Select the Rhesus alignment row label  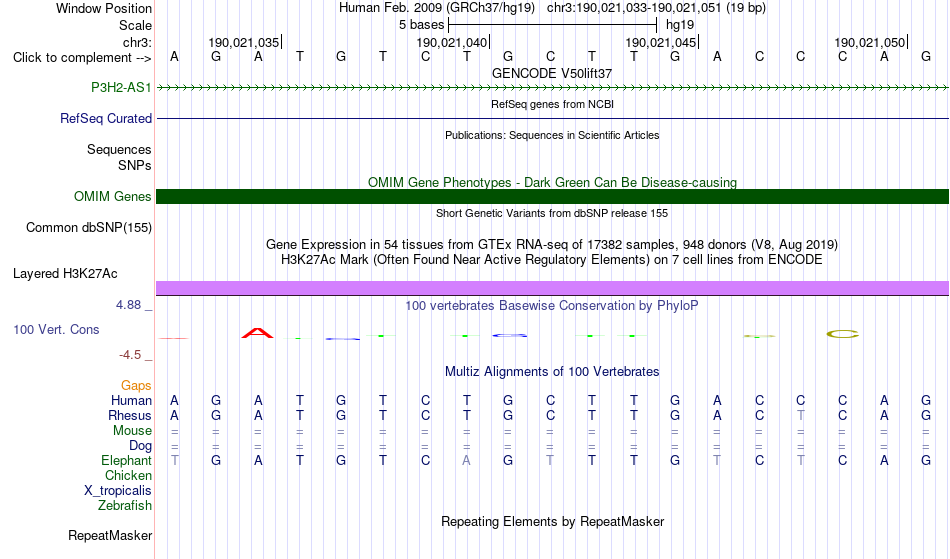(130, 415)
